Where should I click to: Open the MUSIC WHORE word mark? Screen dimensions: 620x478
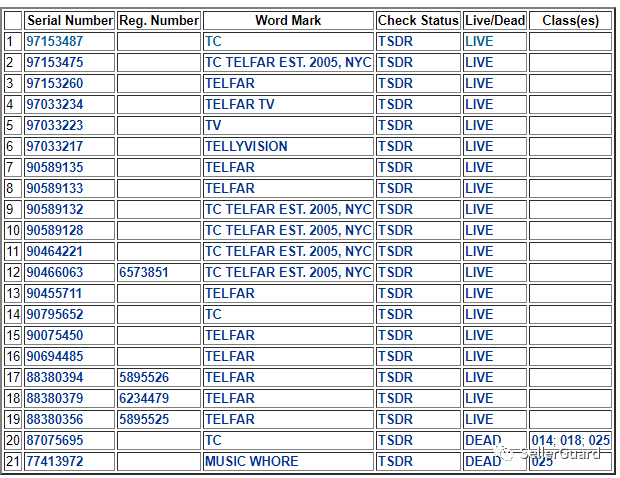click(x=251, y=461)
